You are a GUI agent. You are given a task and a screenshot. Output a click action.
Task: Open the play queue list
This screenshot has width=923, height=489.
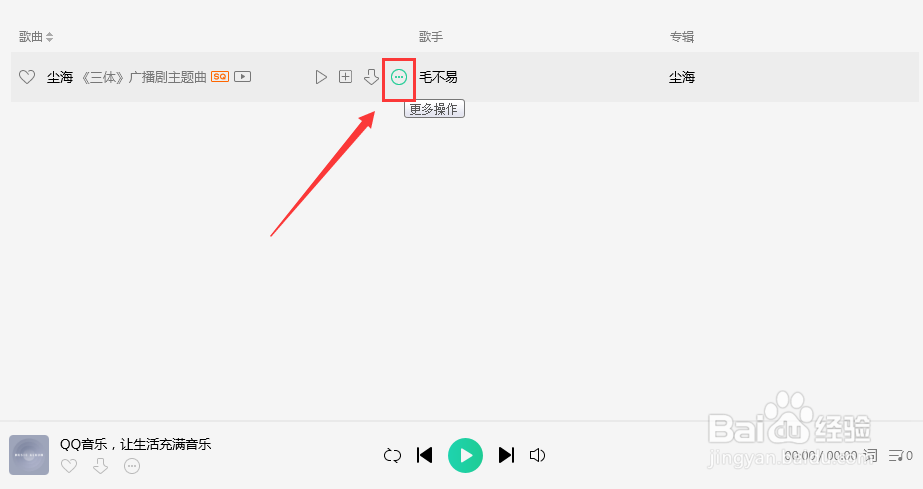pyautogui.click(x=901, y=455)
